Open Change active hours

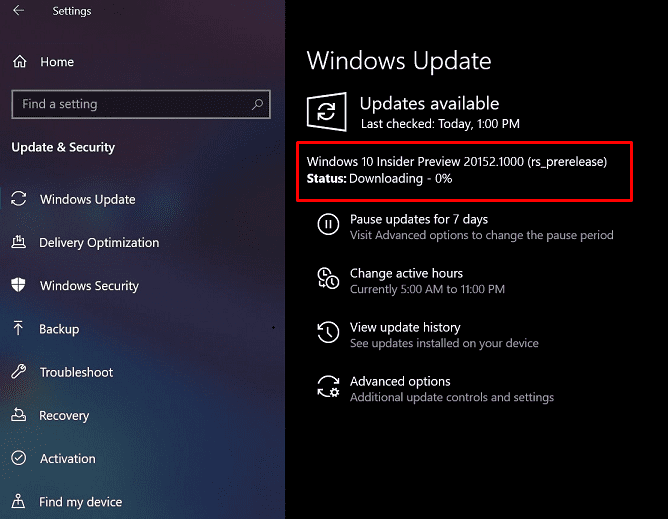pyautogui.click(x=406, y=273)
